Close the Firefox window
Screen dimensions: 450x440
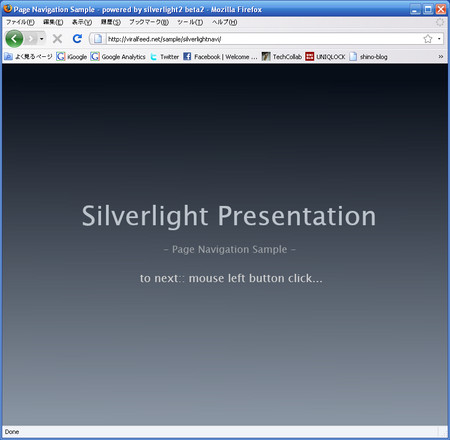[441, 9]
